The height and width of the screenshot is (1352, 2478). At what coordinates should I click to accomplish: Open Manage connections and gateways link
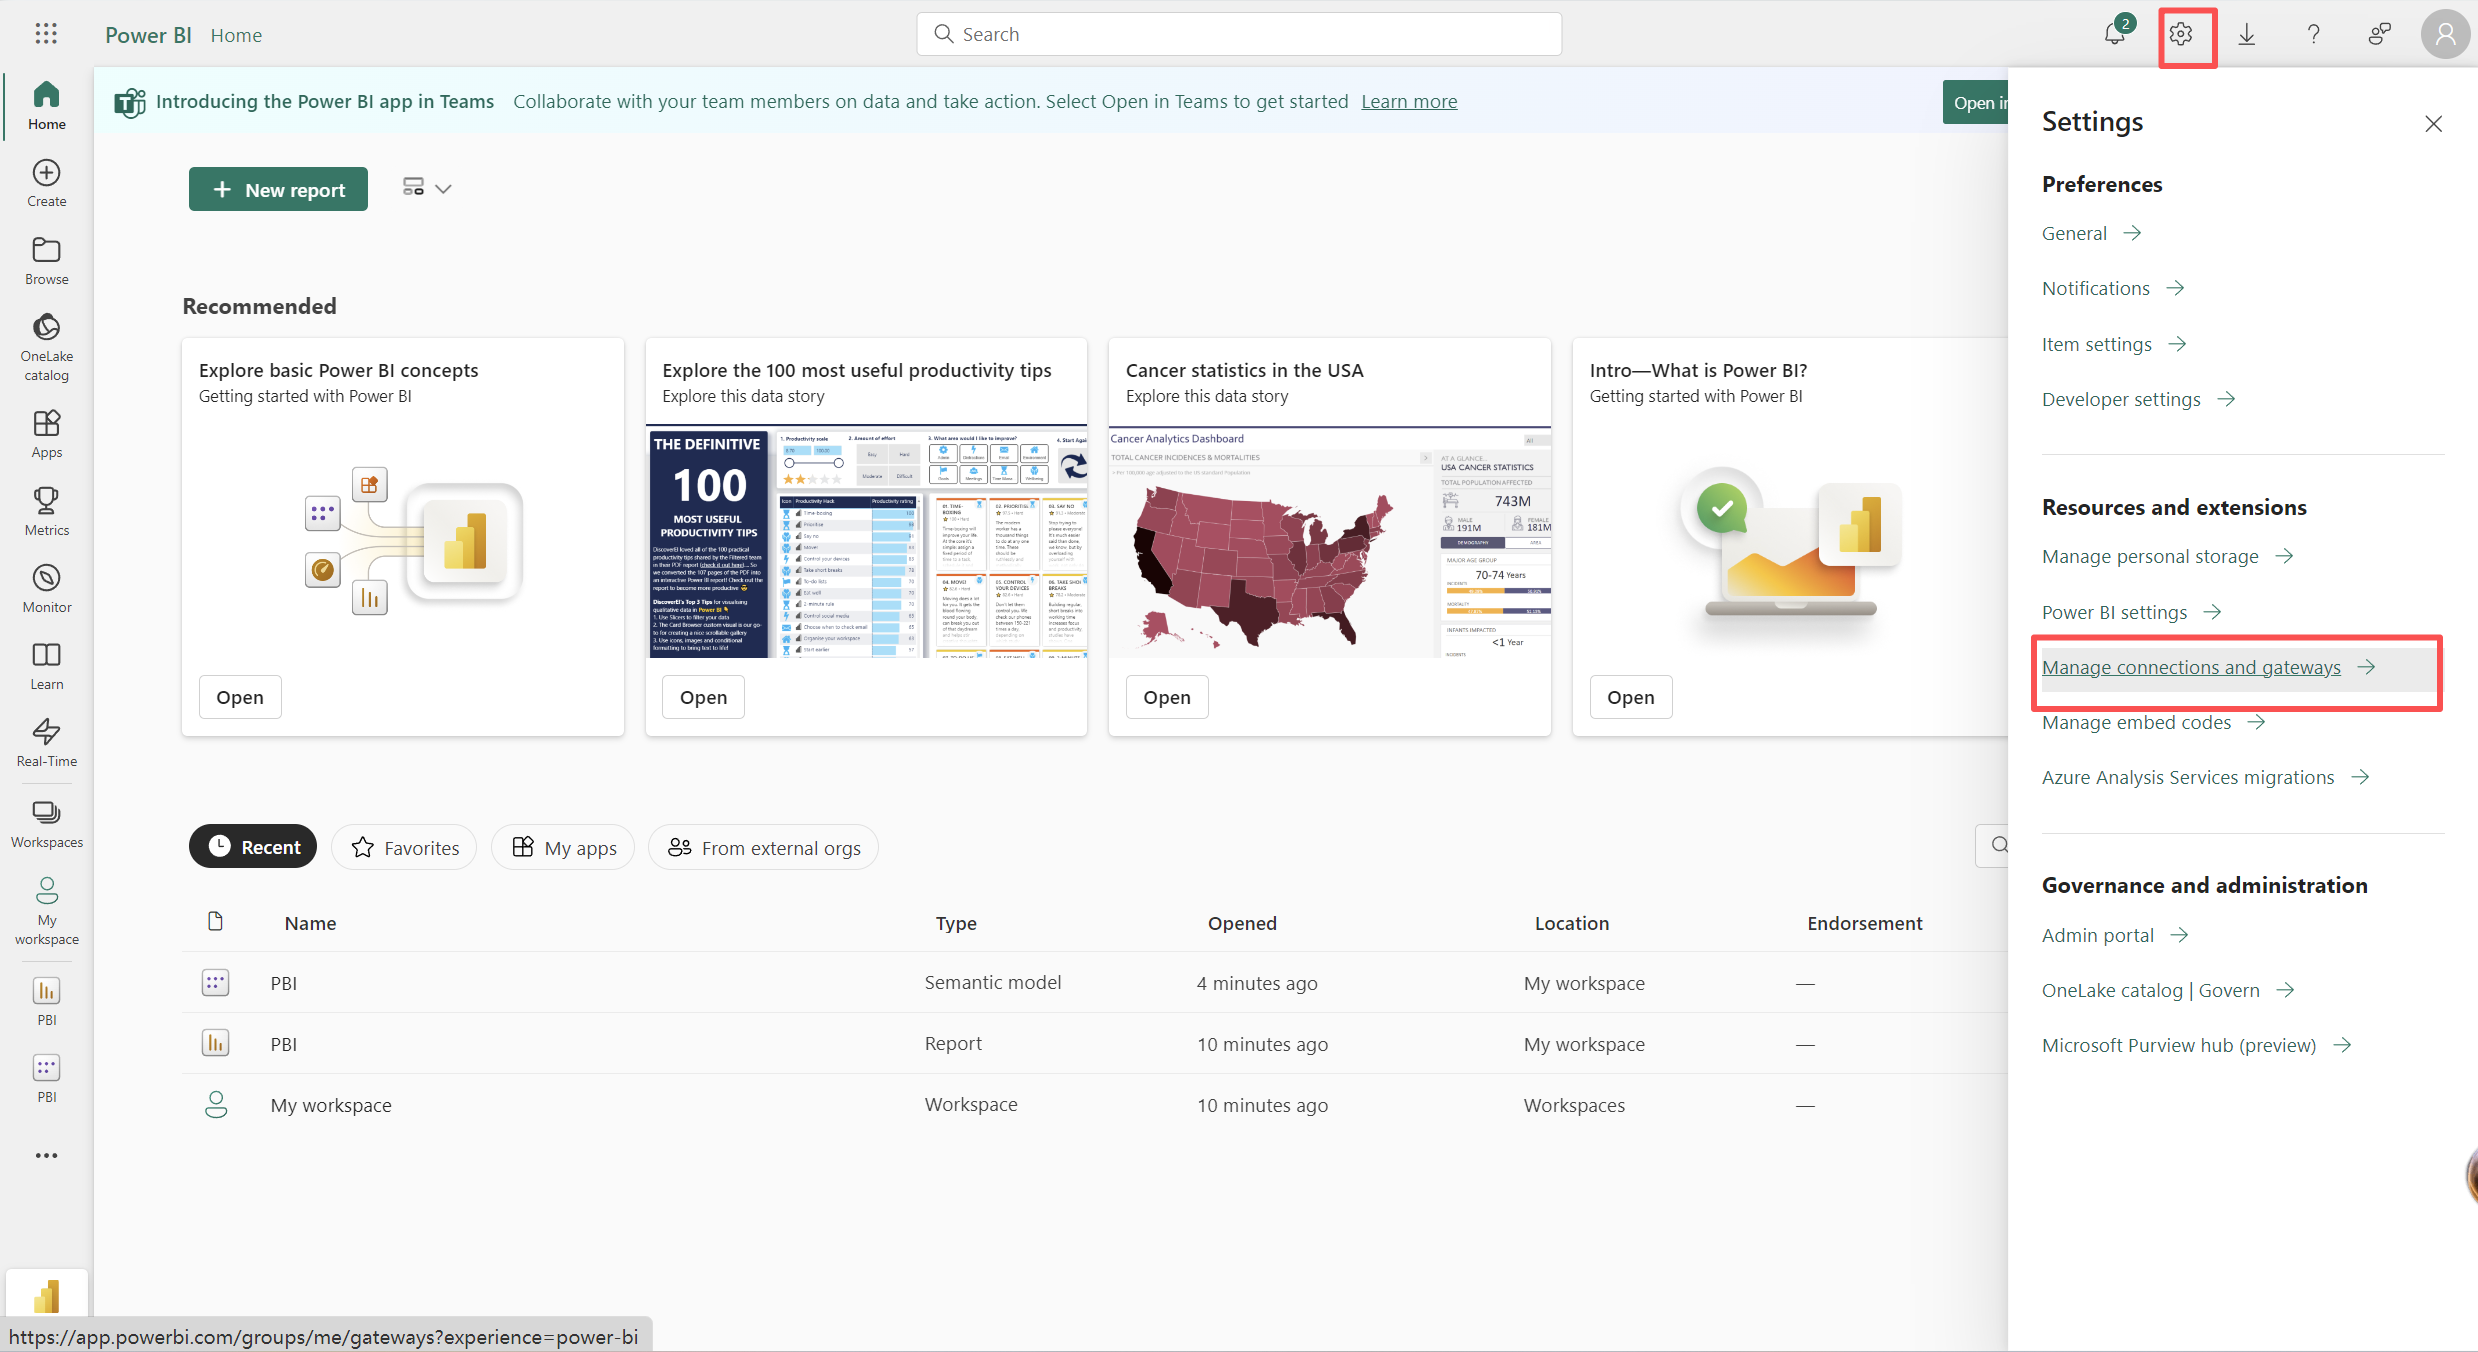tap(2191, 667)
